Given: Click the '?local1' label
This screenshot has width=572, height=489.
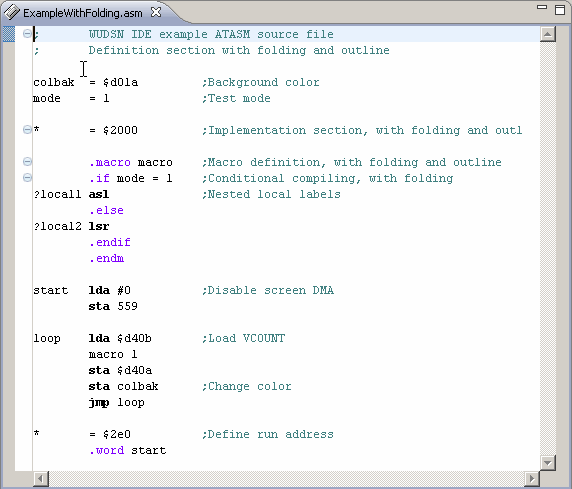Looking at the screenshot, I should [x=57, y=195].
